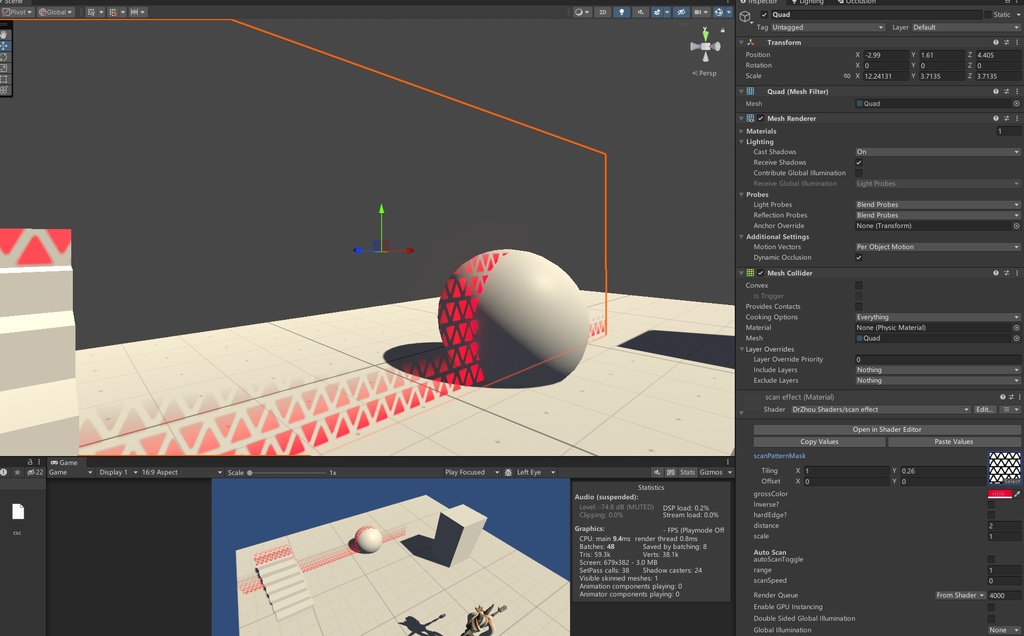Switch to the Lighting tab
1024x636 pixels.
tap(807, 2)
